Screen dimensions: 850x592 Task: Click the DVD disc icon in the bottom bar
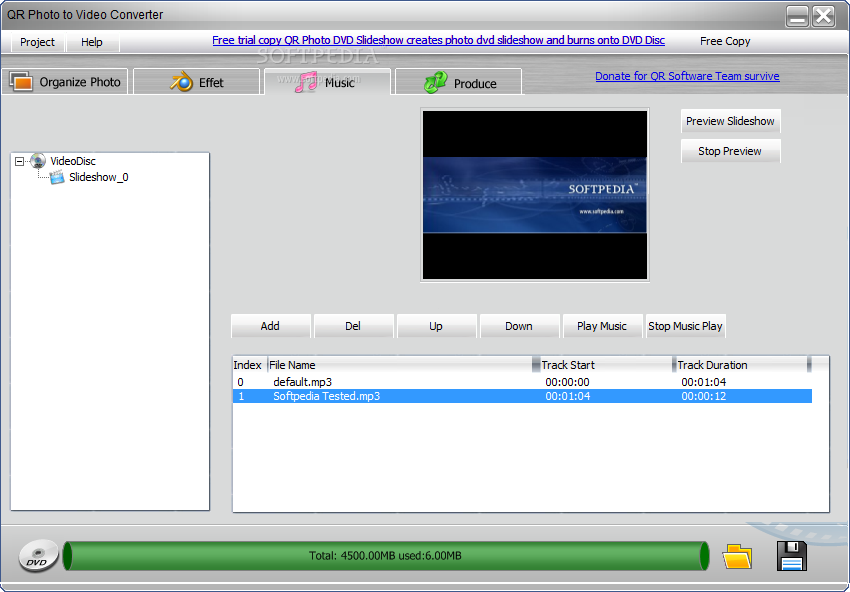[x=38, y=556]
